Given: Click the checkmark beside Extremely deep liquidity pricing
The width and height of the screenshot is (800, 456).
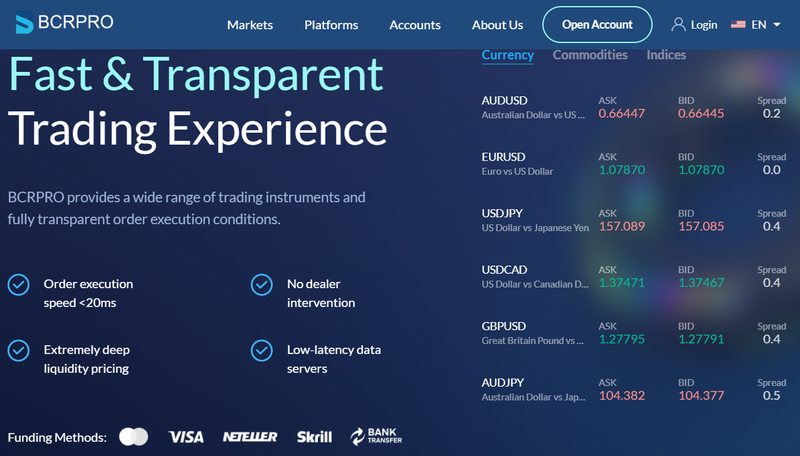Looking at the screenshot, I should 18,350.
